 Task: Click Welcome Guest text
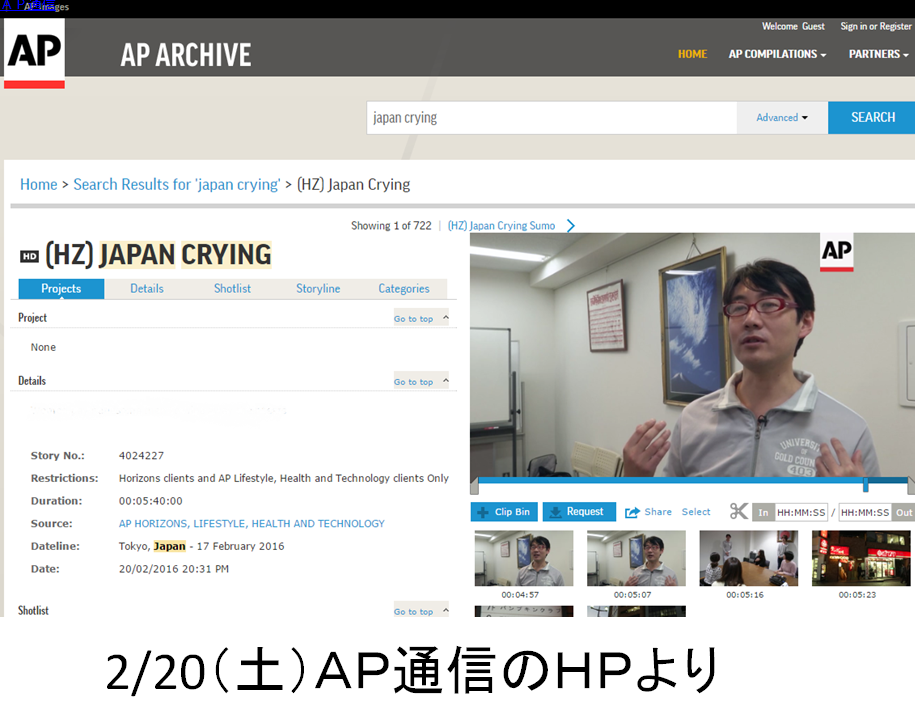(793, 26)
